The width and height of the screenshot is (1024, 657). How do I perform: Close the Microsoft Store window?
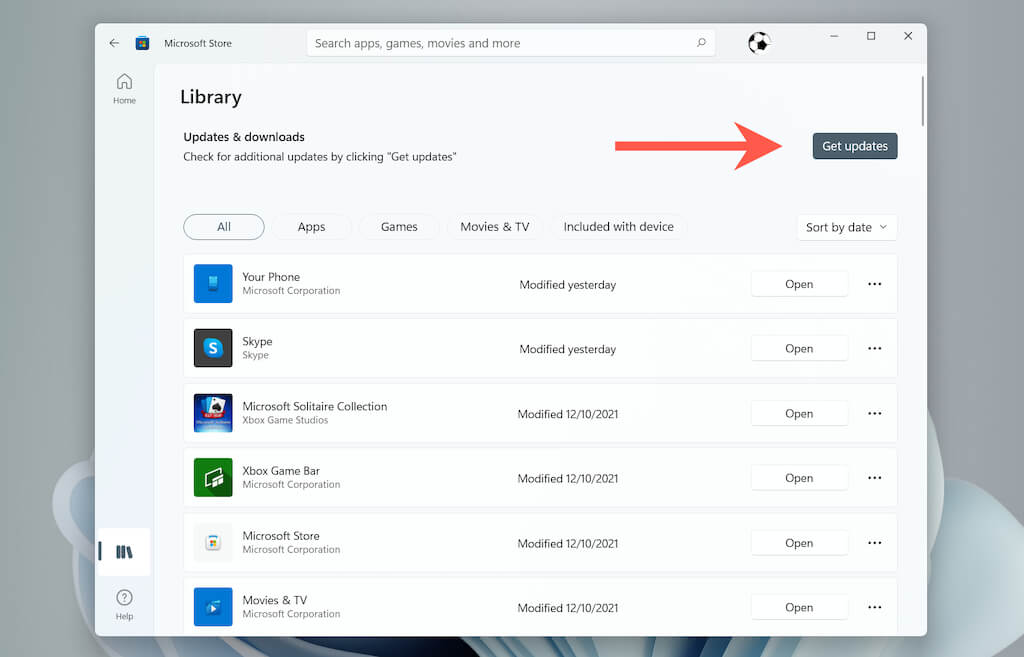(x=908, y=36)
